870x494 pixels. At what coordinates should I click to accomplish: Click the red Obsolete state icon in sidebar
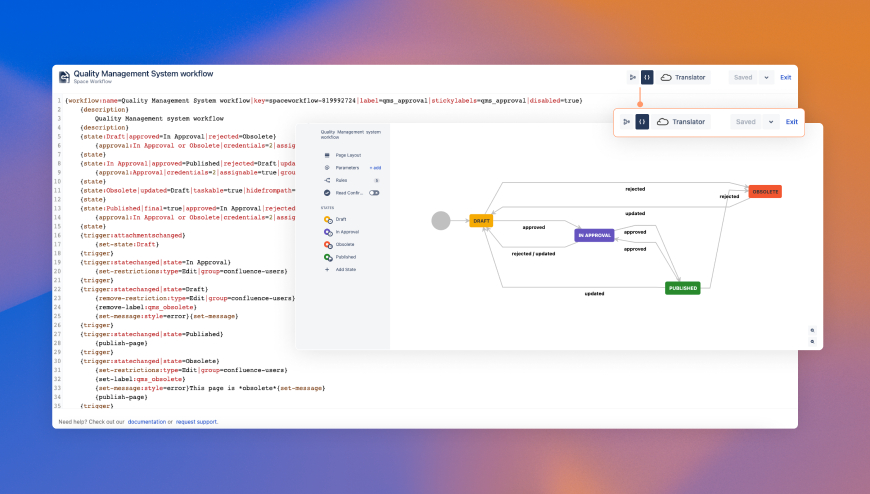pyautogui.click(x=328, y=245)
